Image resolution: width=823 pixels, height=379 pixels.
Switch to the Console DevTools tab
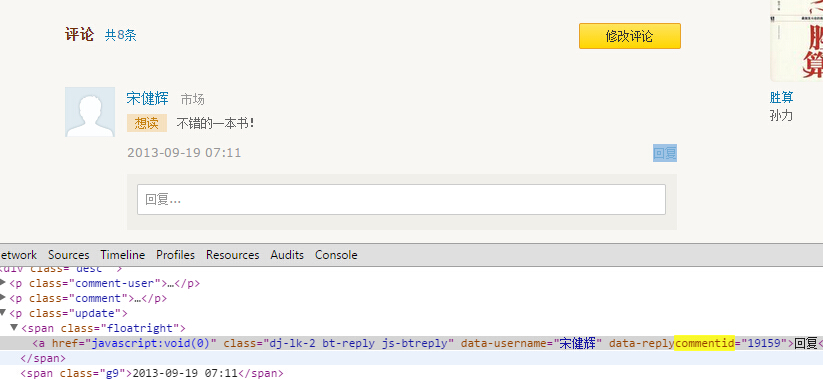coord(336,255)
